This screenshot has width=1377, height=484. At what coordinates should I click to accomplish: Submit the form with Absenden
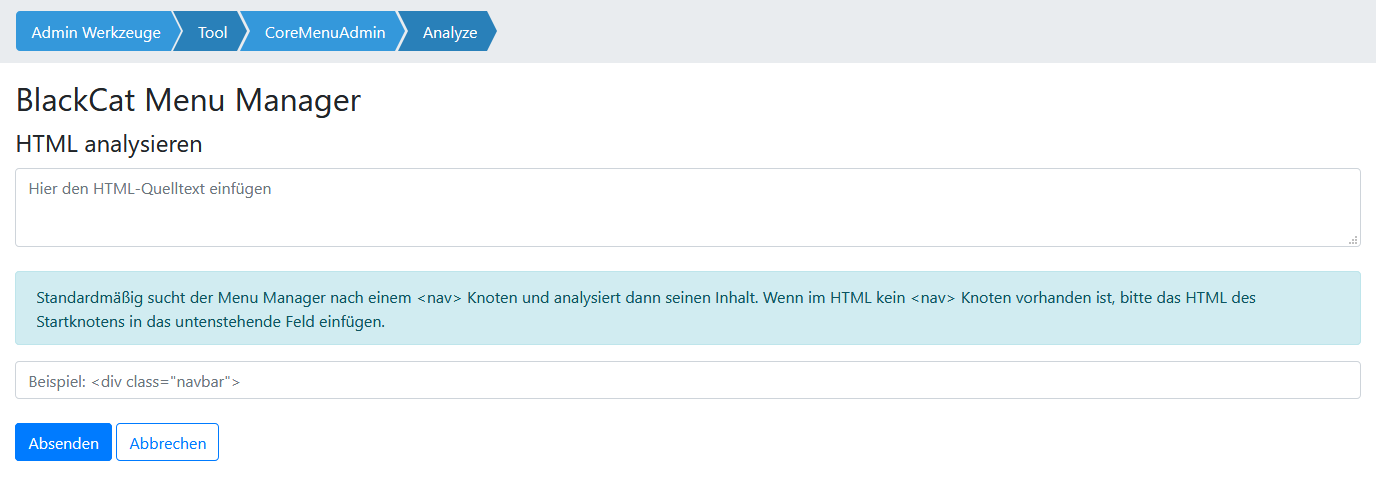click(63, 443)
